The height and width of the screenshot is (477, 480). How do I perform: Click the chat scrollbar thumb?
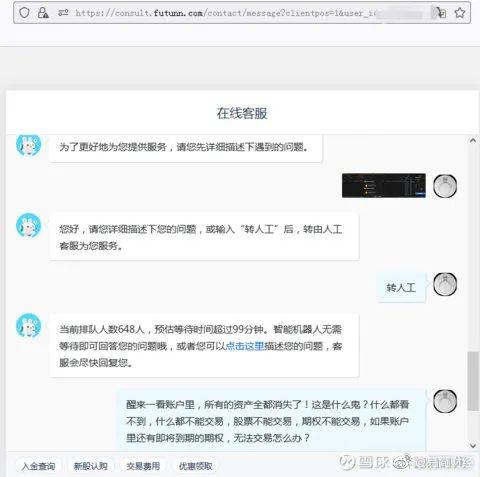click(x=473, y=381)
